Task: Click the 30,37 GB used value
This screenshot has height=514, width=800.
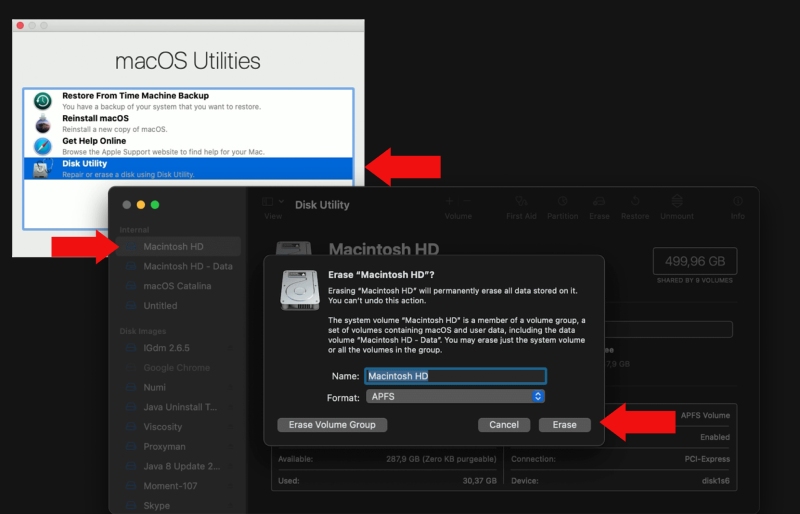Action: coord(480,481)
